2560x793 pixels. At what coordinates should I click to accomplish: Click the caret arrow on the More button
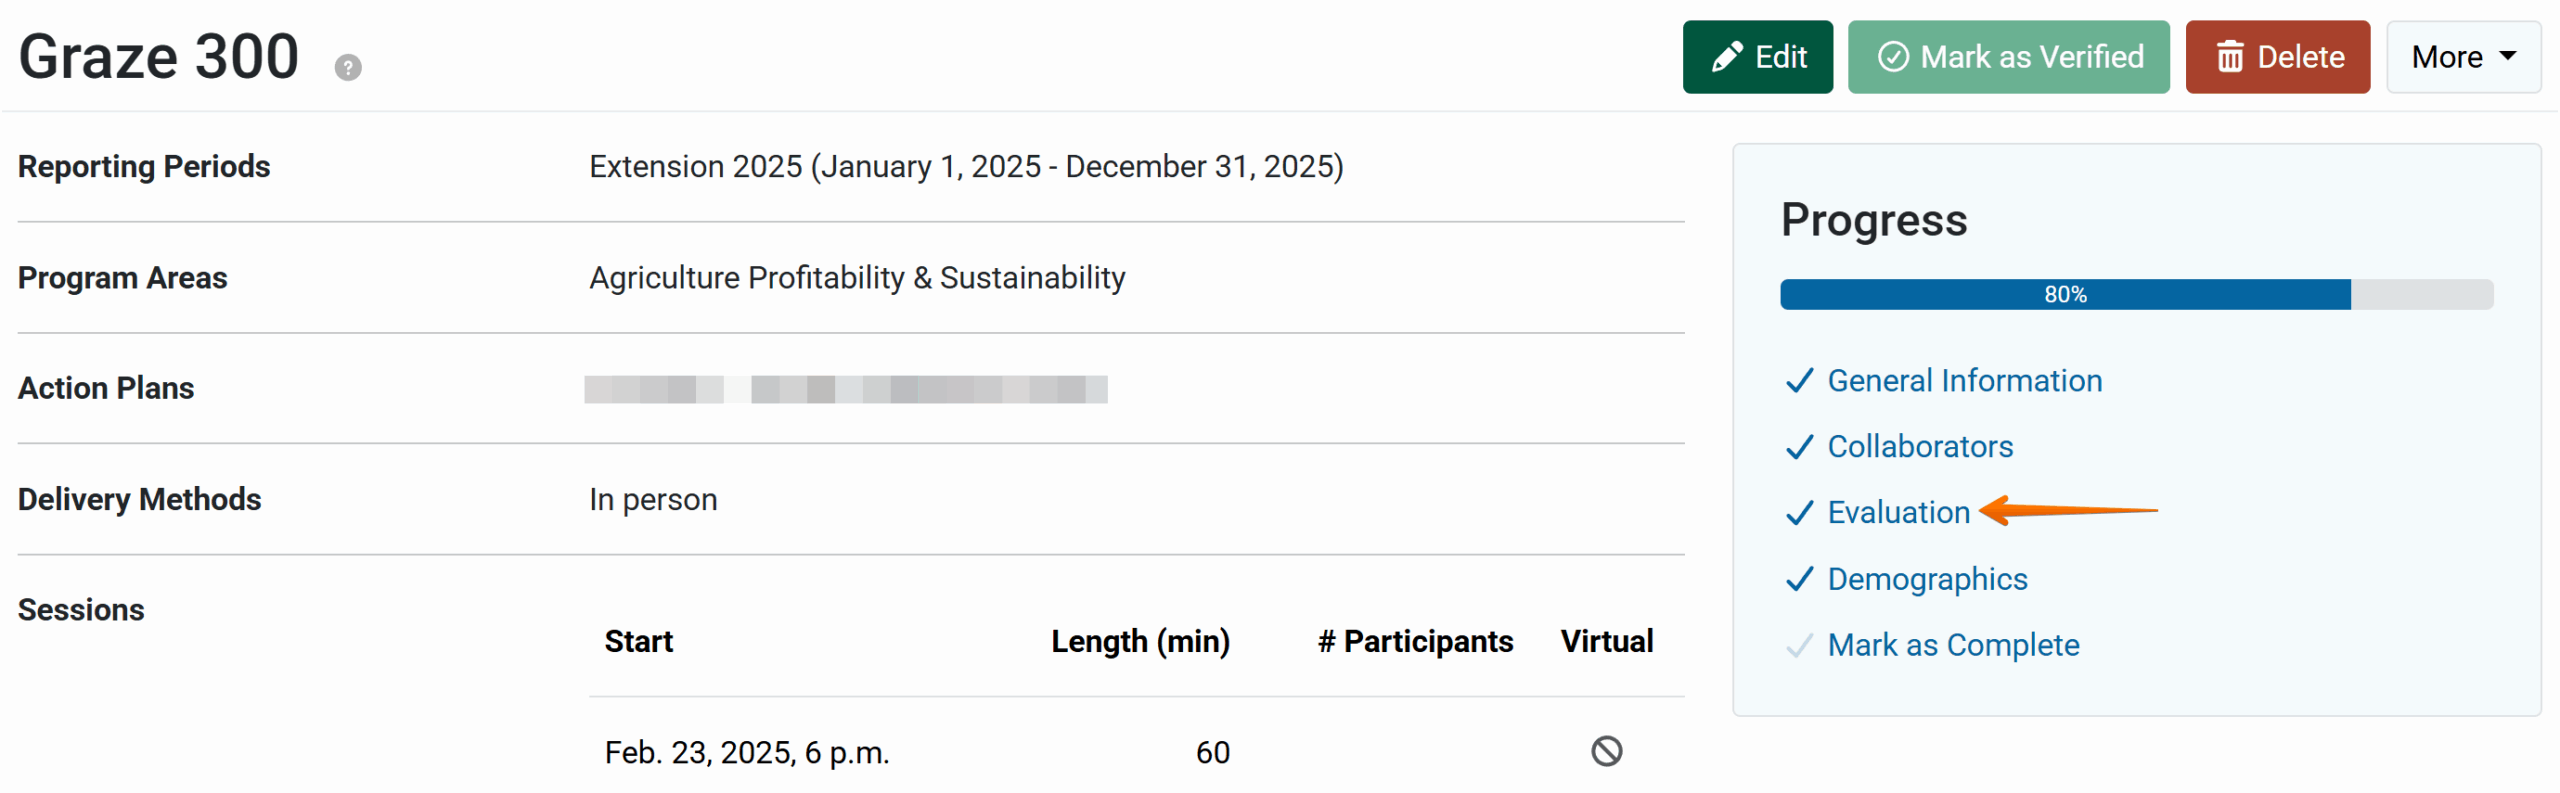click(2508, 56)
